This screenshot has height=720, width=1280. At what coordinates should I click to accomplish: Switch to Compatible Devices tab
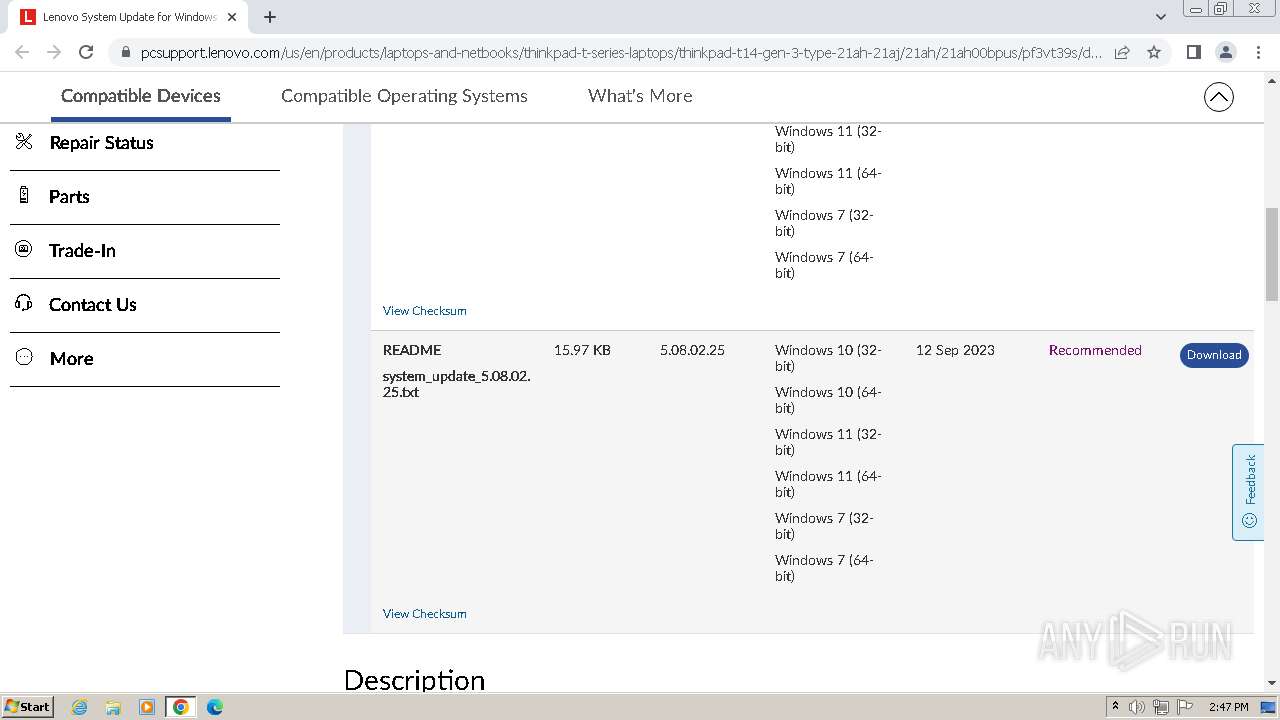[141, 96]
